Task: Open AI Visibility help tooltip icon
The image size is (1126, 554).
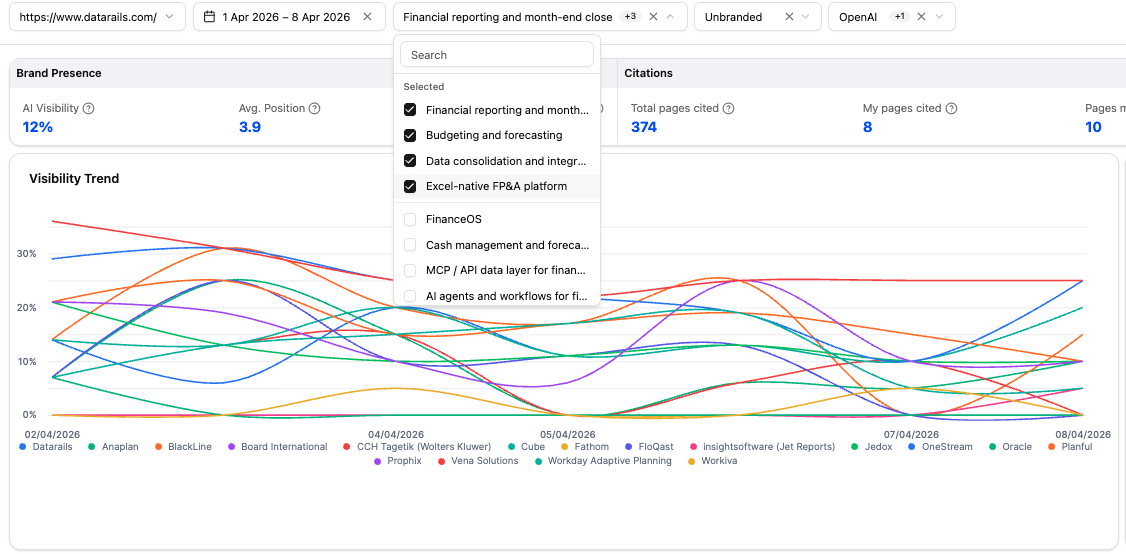Action: 88,109
